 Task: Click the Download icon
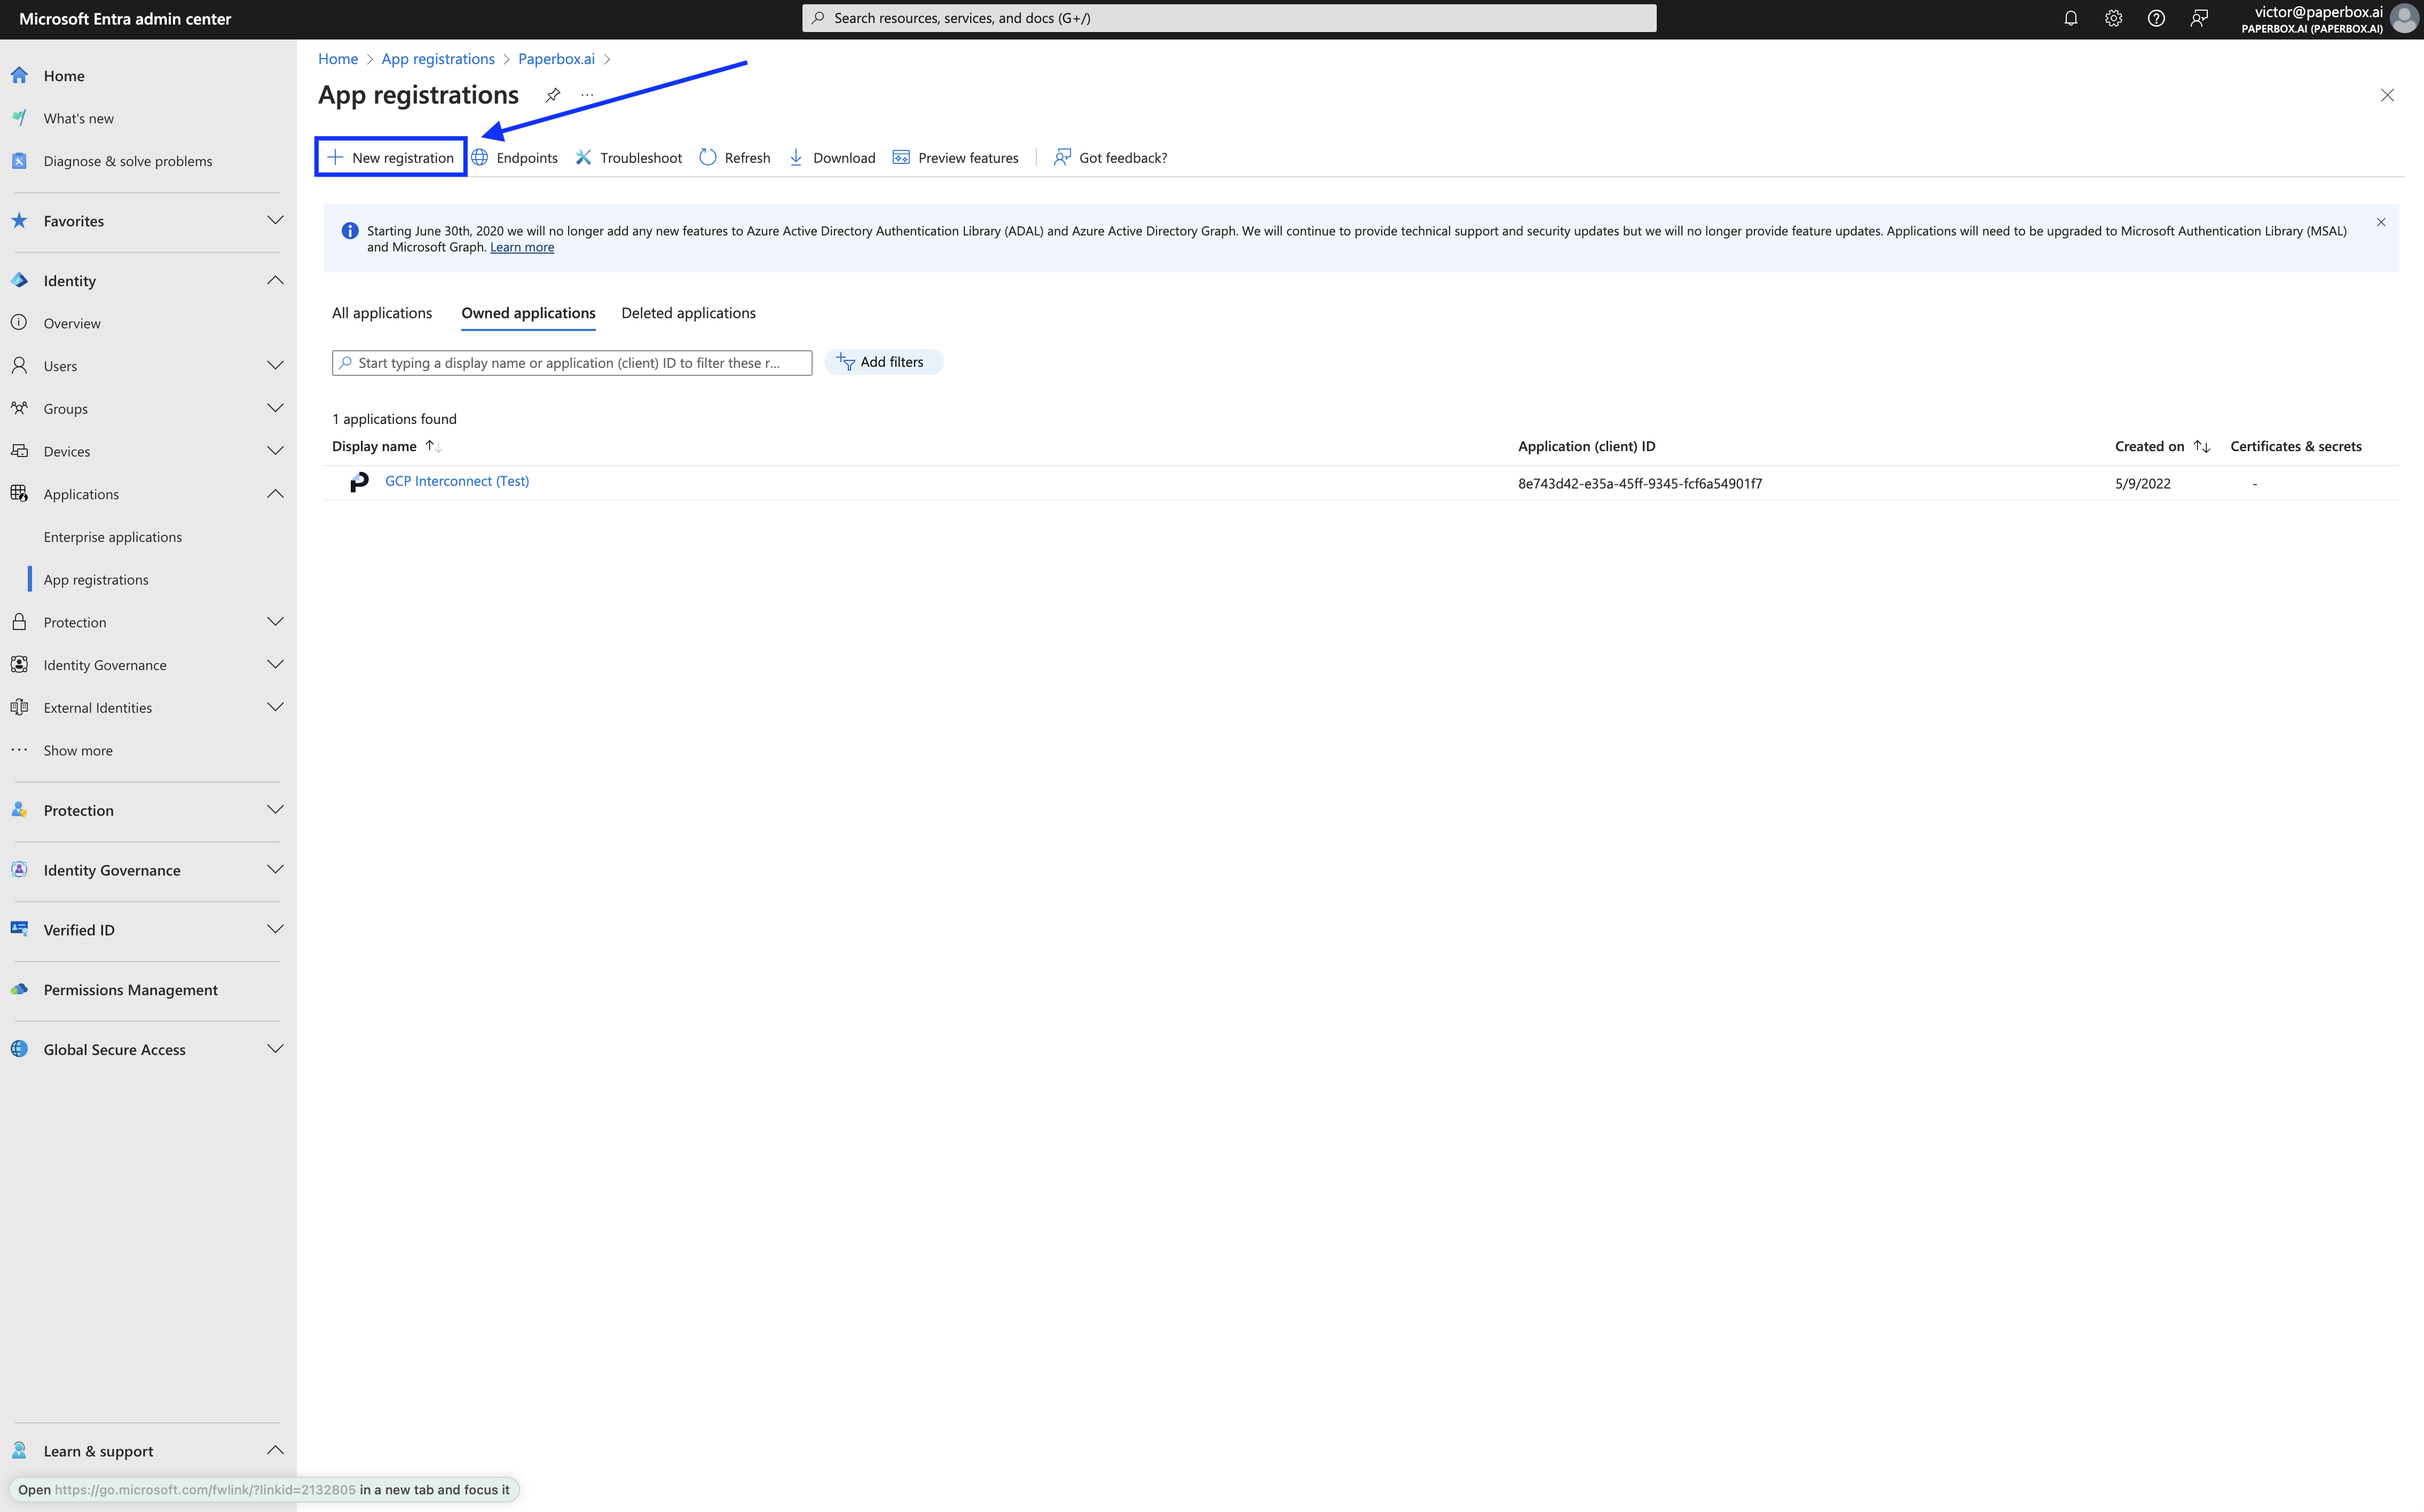pyautogui.click(x=796, y=157)
